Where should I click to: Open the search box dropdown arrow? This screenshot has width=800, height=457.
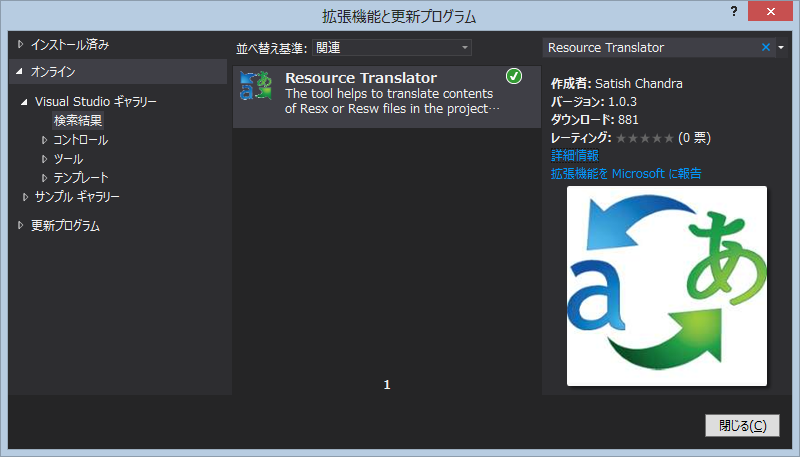pyautogui.click(x=781, y=47)
